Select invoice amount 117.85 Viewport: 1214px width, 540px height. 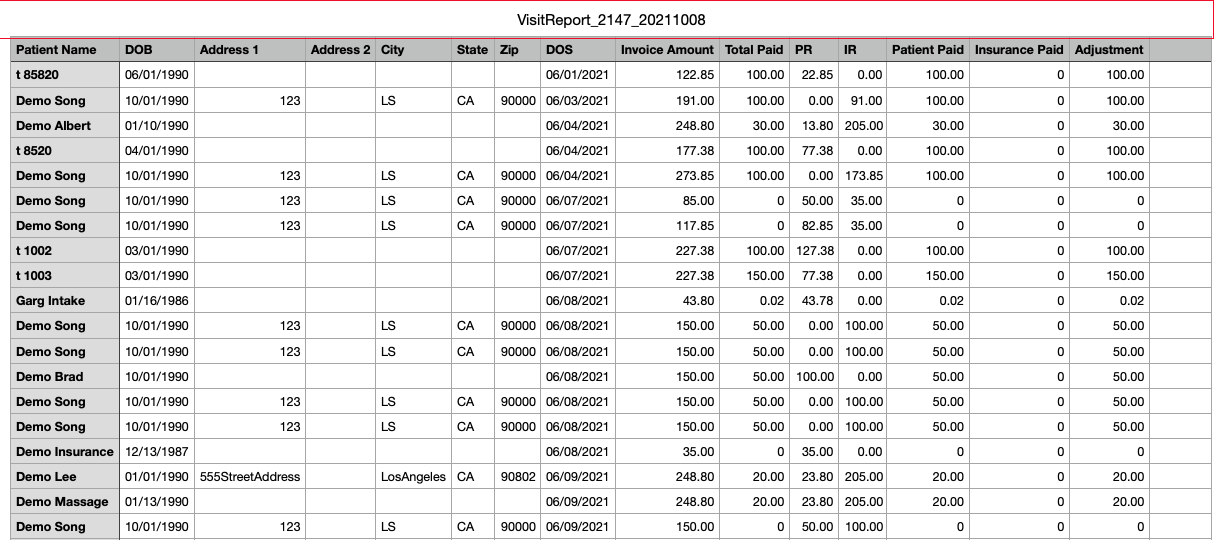(668, 225)
